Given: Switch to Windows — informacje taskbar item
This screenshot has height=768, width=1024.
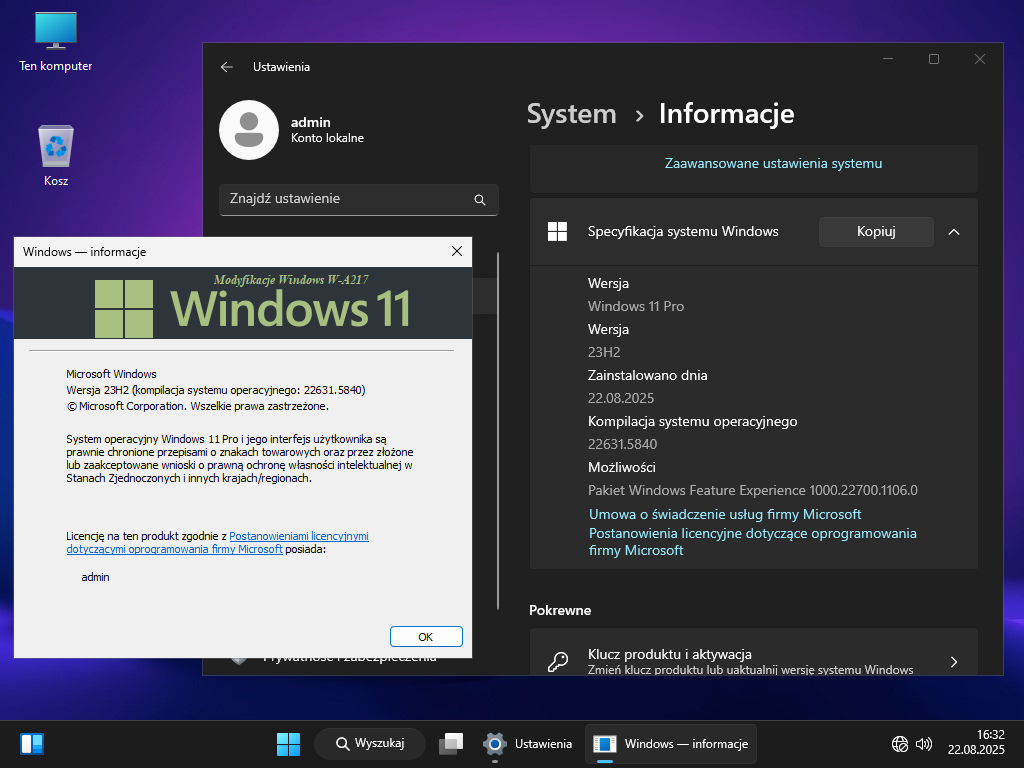Looking at the screenshot, I should coord(671,744).
